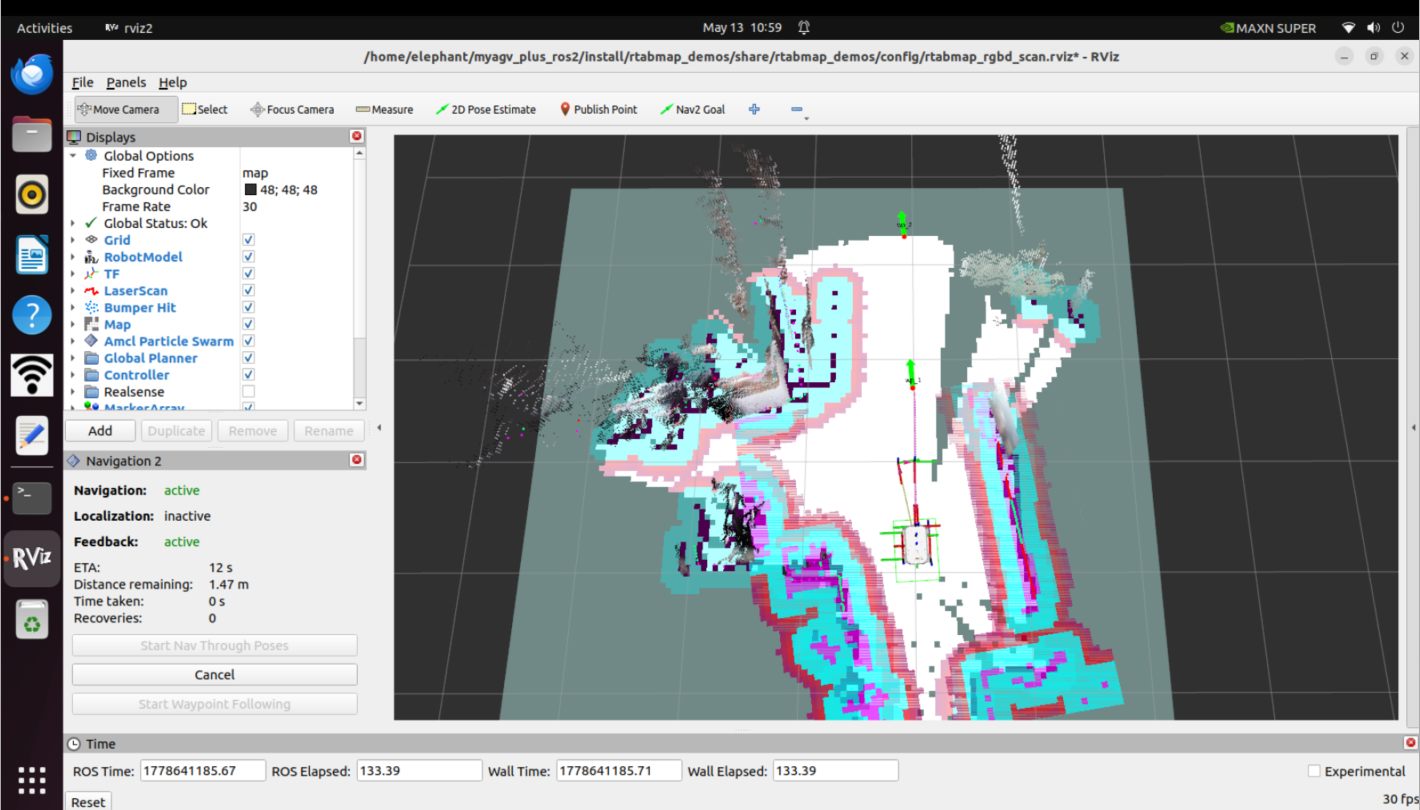Open the Activities overview

pos(45,28)
